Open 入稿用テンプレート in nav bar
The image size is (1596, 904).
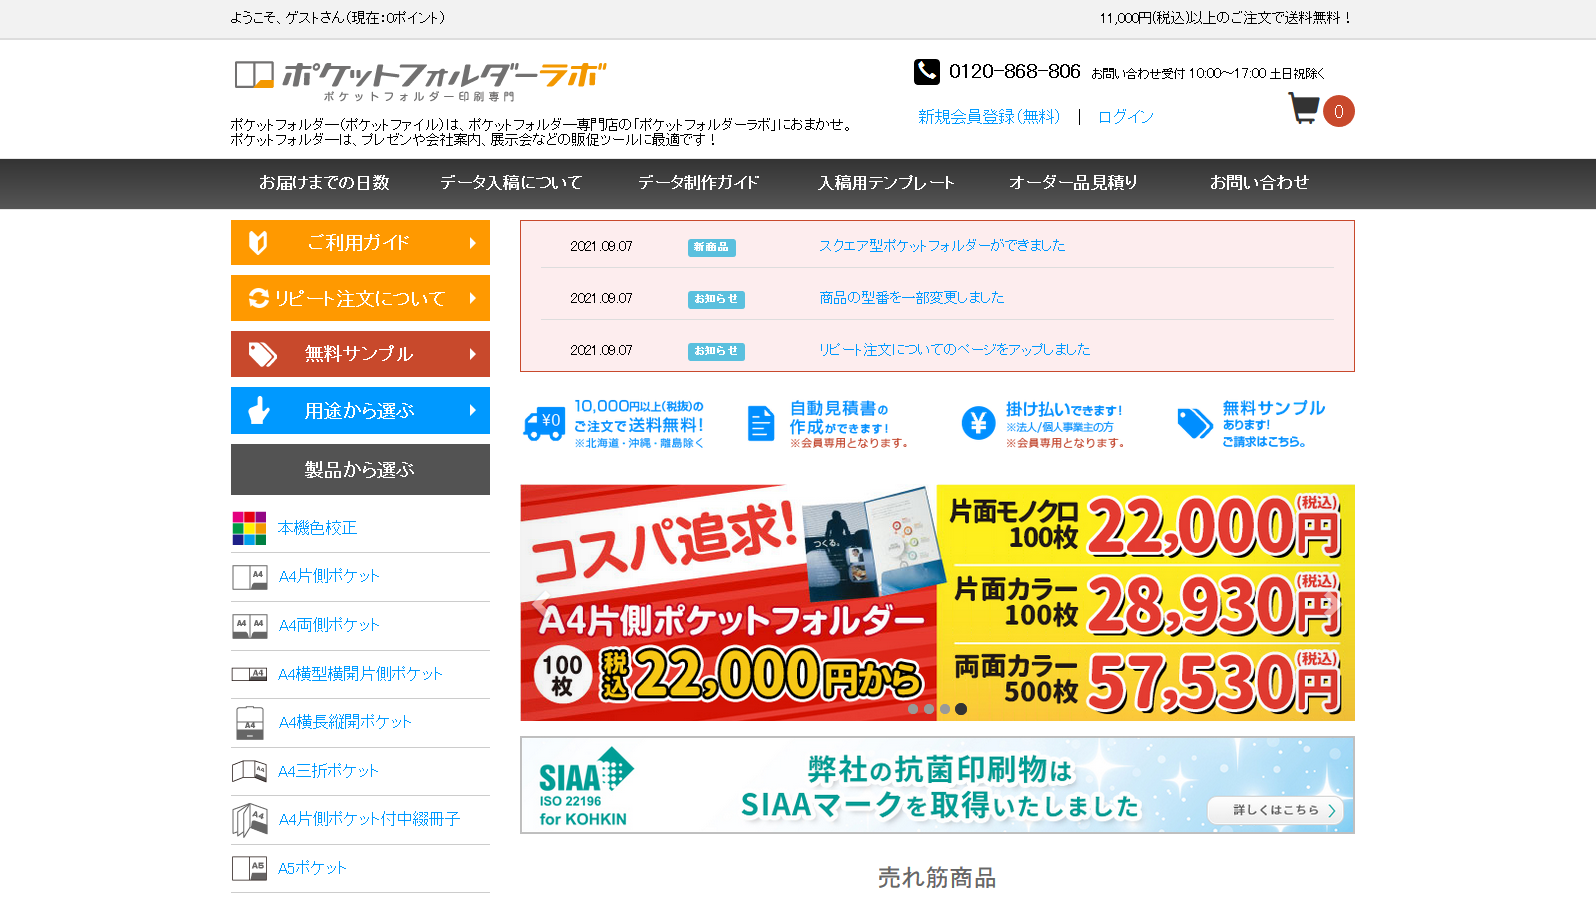click(886, 183)
